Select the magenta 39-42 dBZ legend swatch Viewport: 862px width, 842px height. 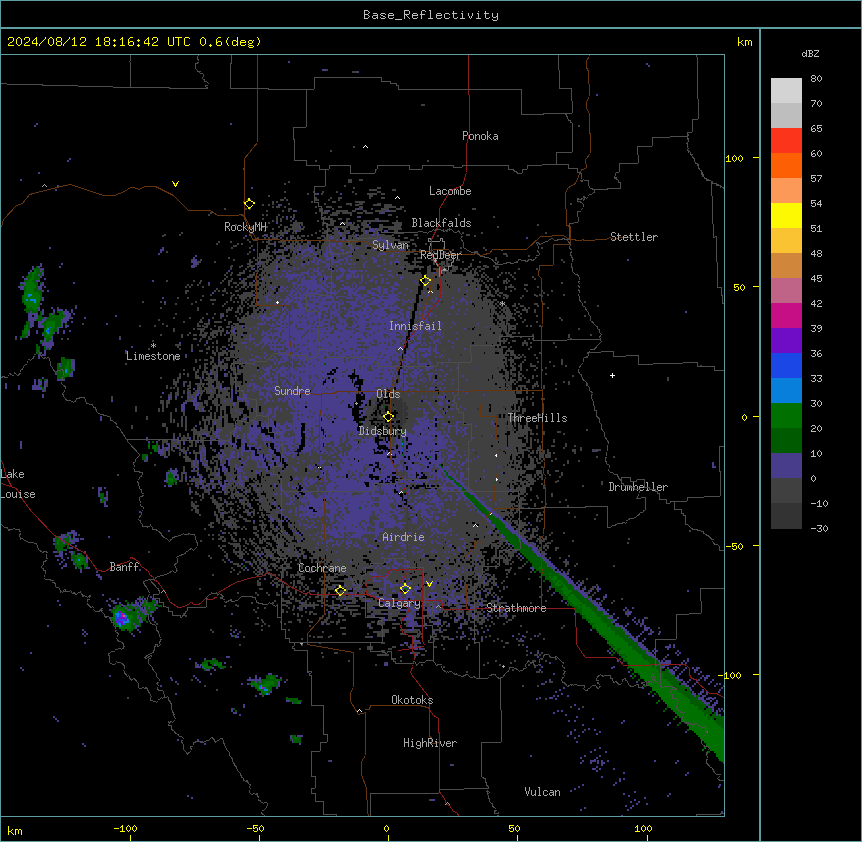pos(786,315)
